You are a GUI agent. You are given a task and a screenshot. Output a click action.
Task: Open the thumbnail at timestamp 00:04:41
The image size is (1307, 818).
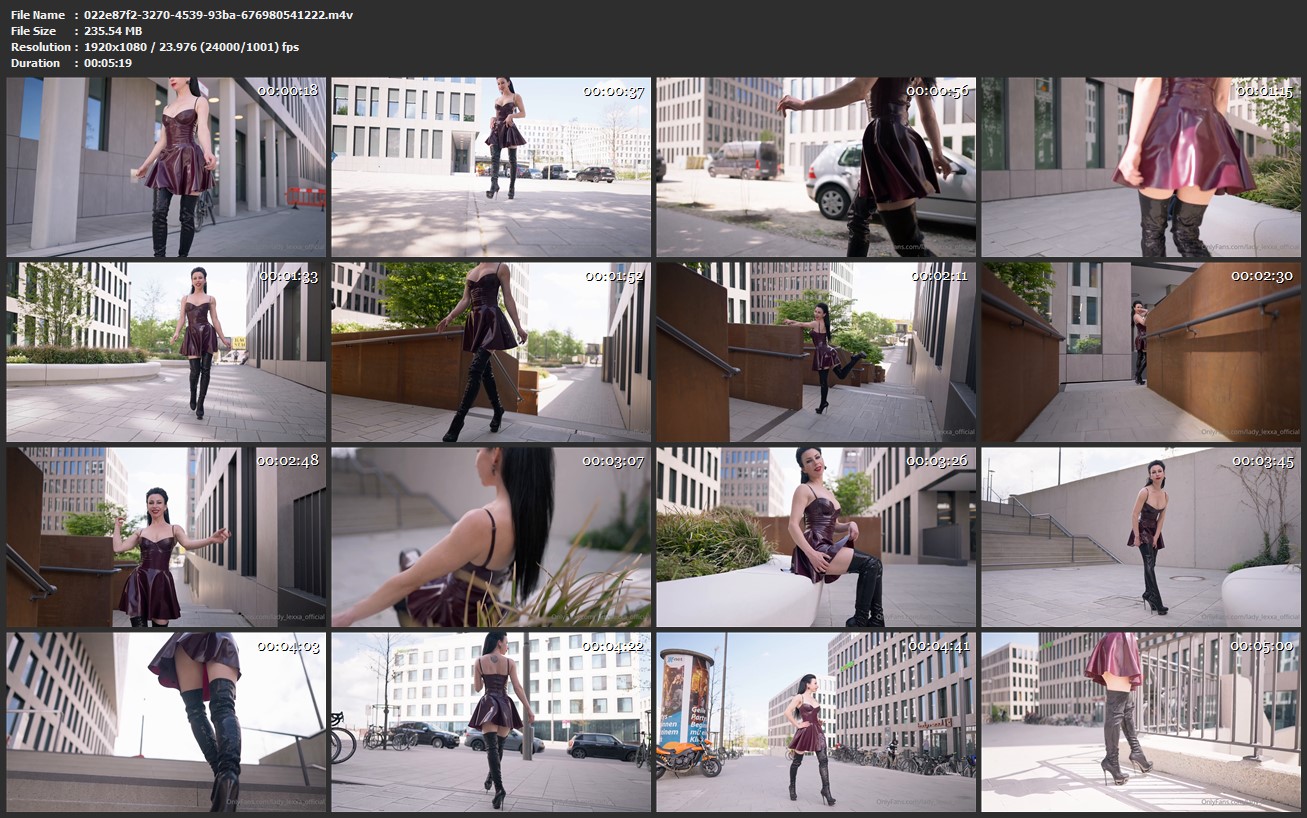point(816,722)
